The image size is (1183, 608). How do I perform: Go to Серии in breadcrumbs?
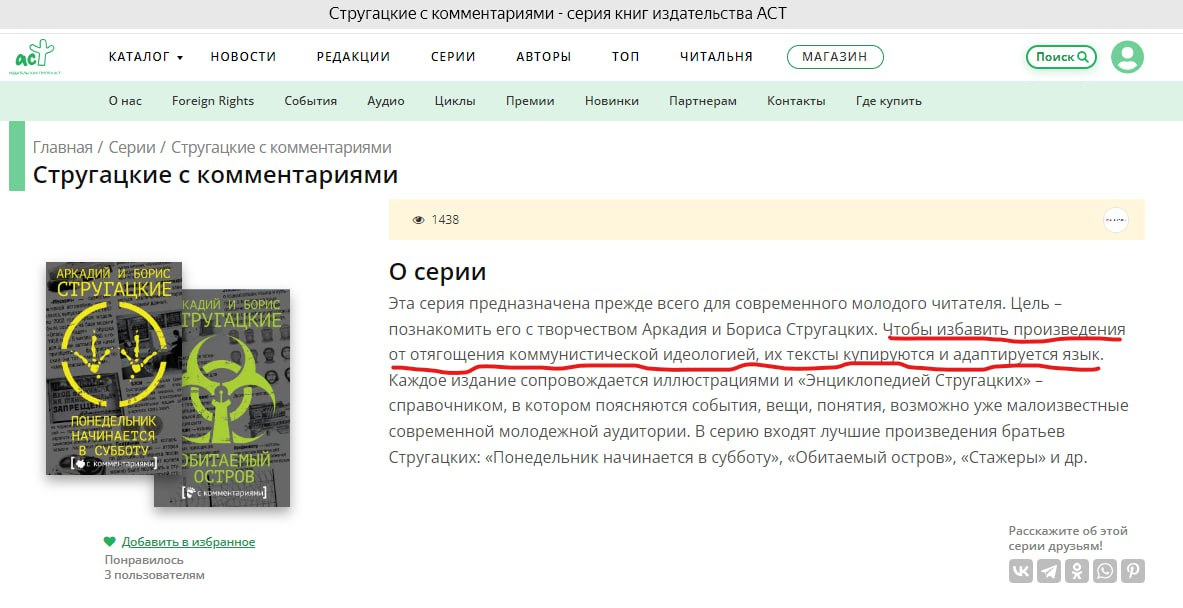click(132, 147)
